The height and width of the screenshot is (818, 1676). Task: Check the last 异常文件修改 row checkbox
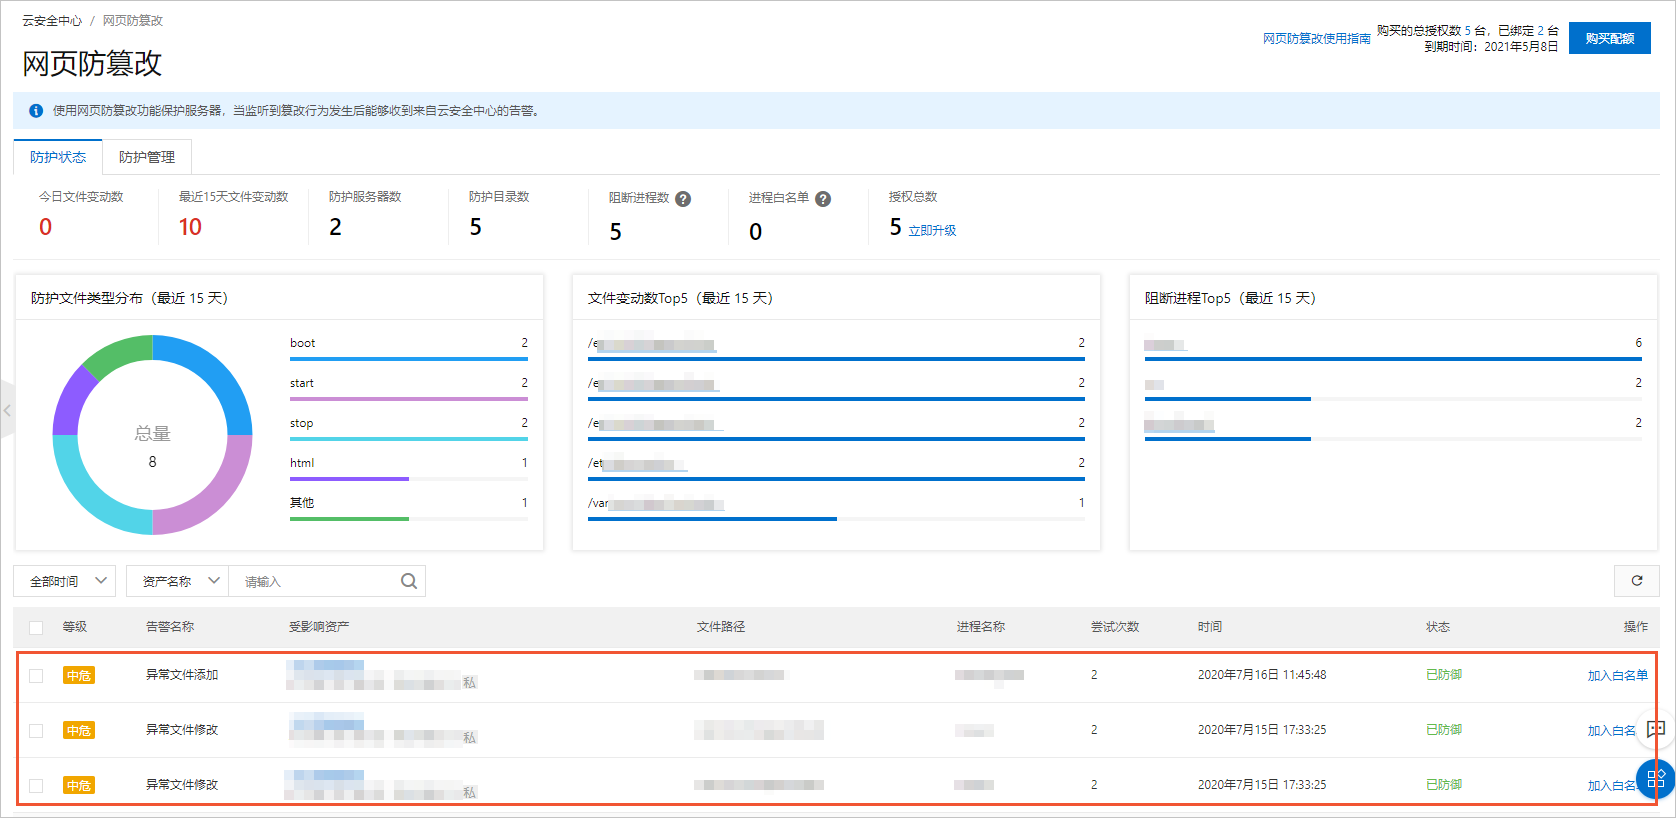coord(36,786)
